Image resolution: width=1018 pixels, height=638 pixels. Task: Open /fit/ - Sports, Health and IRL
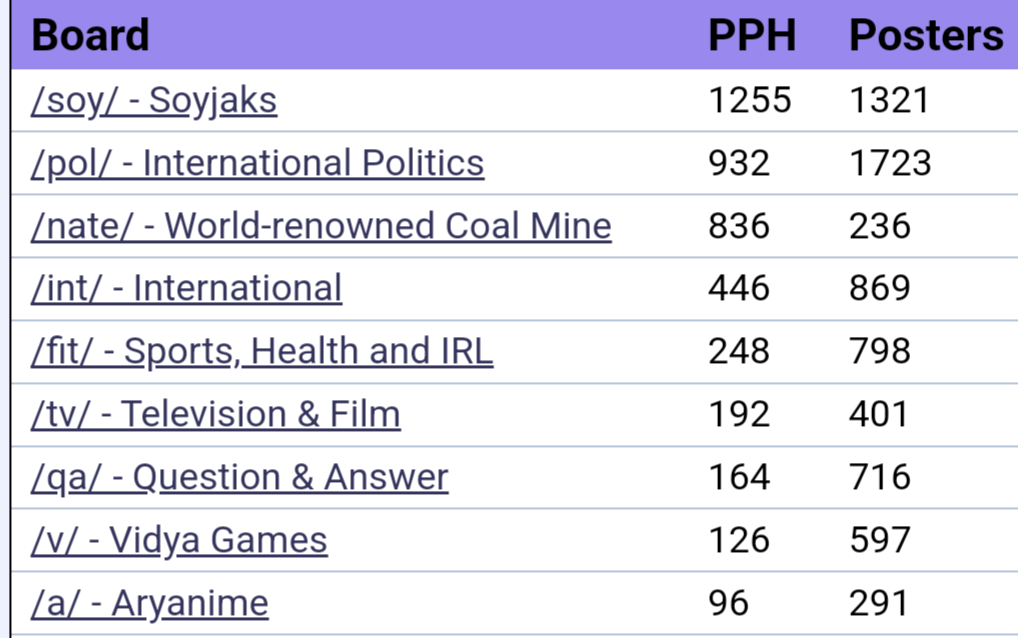click(262, 351)
